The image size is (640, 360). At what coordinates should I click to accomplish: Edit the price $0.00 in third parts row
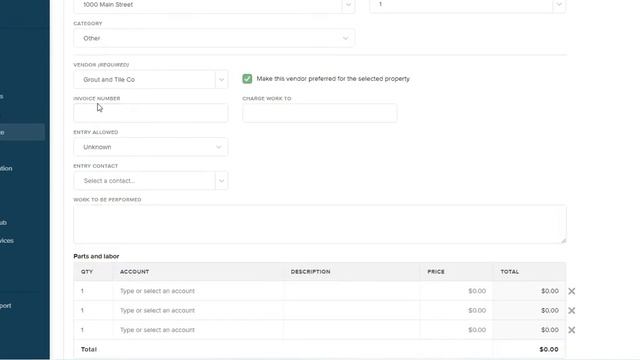point(456,330)
